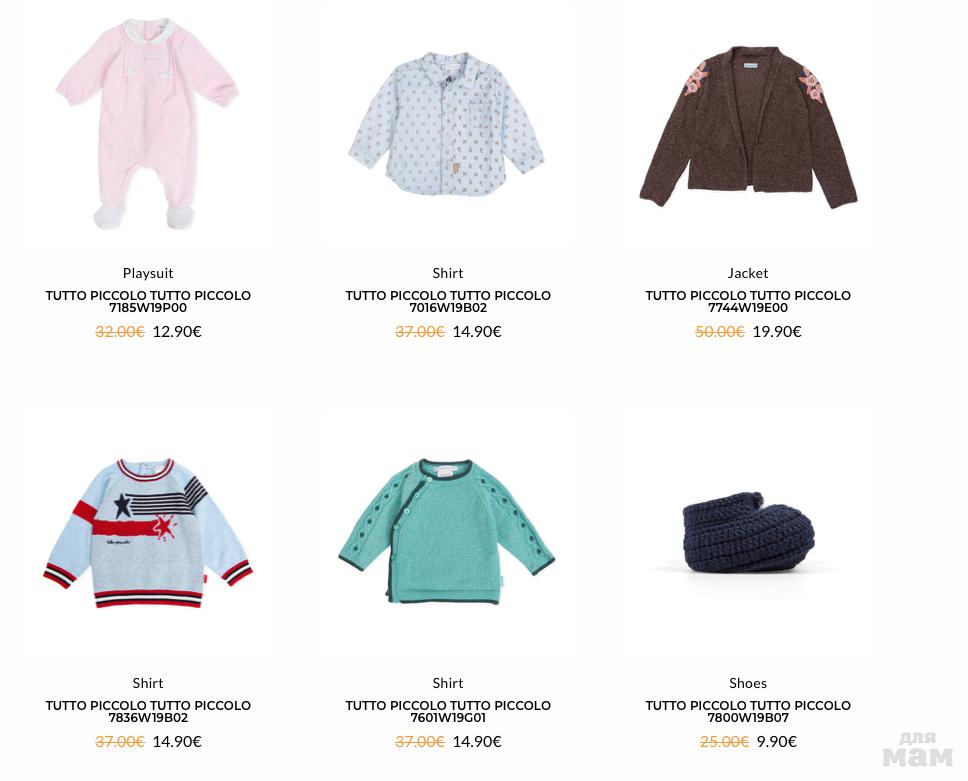Click the Jacket category label
This screenshot has height=781, width=968.
pos(748,273)
